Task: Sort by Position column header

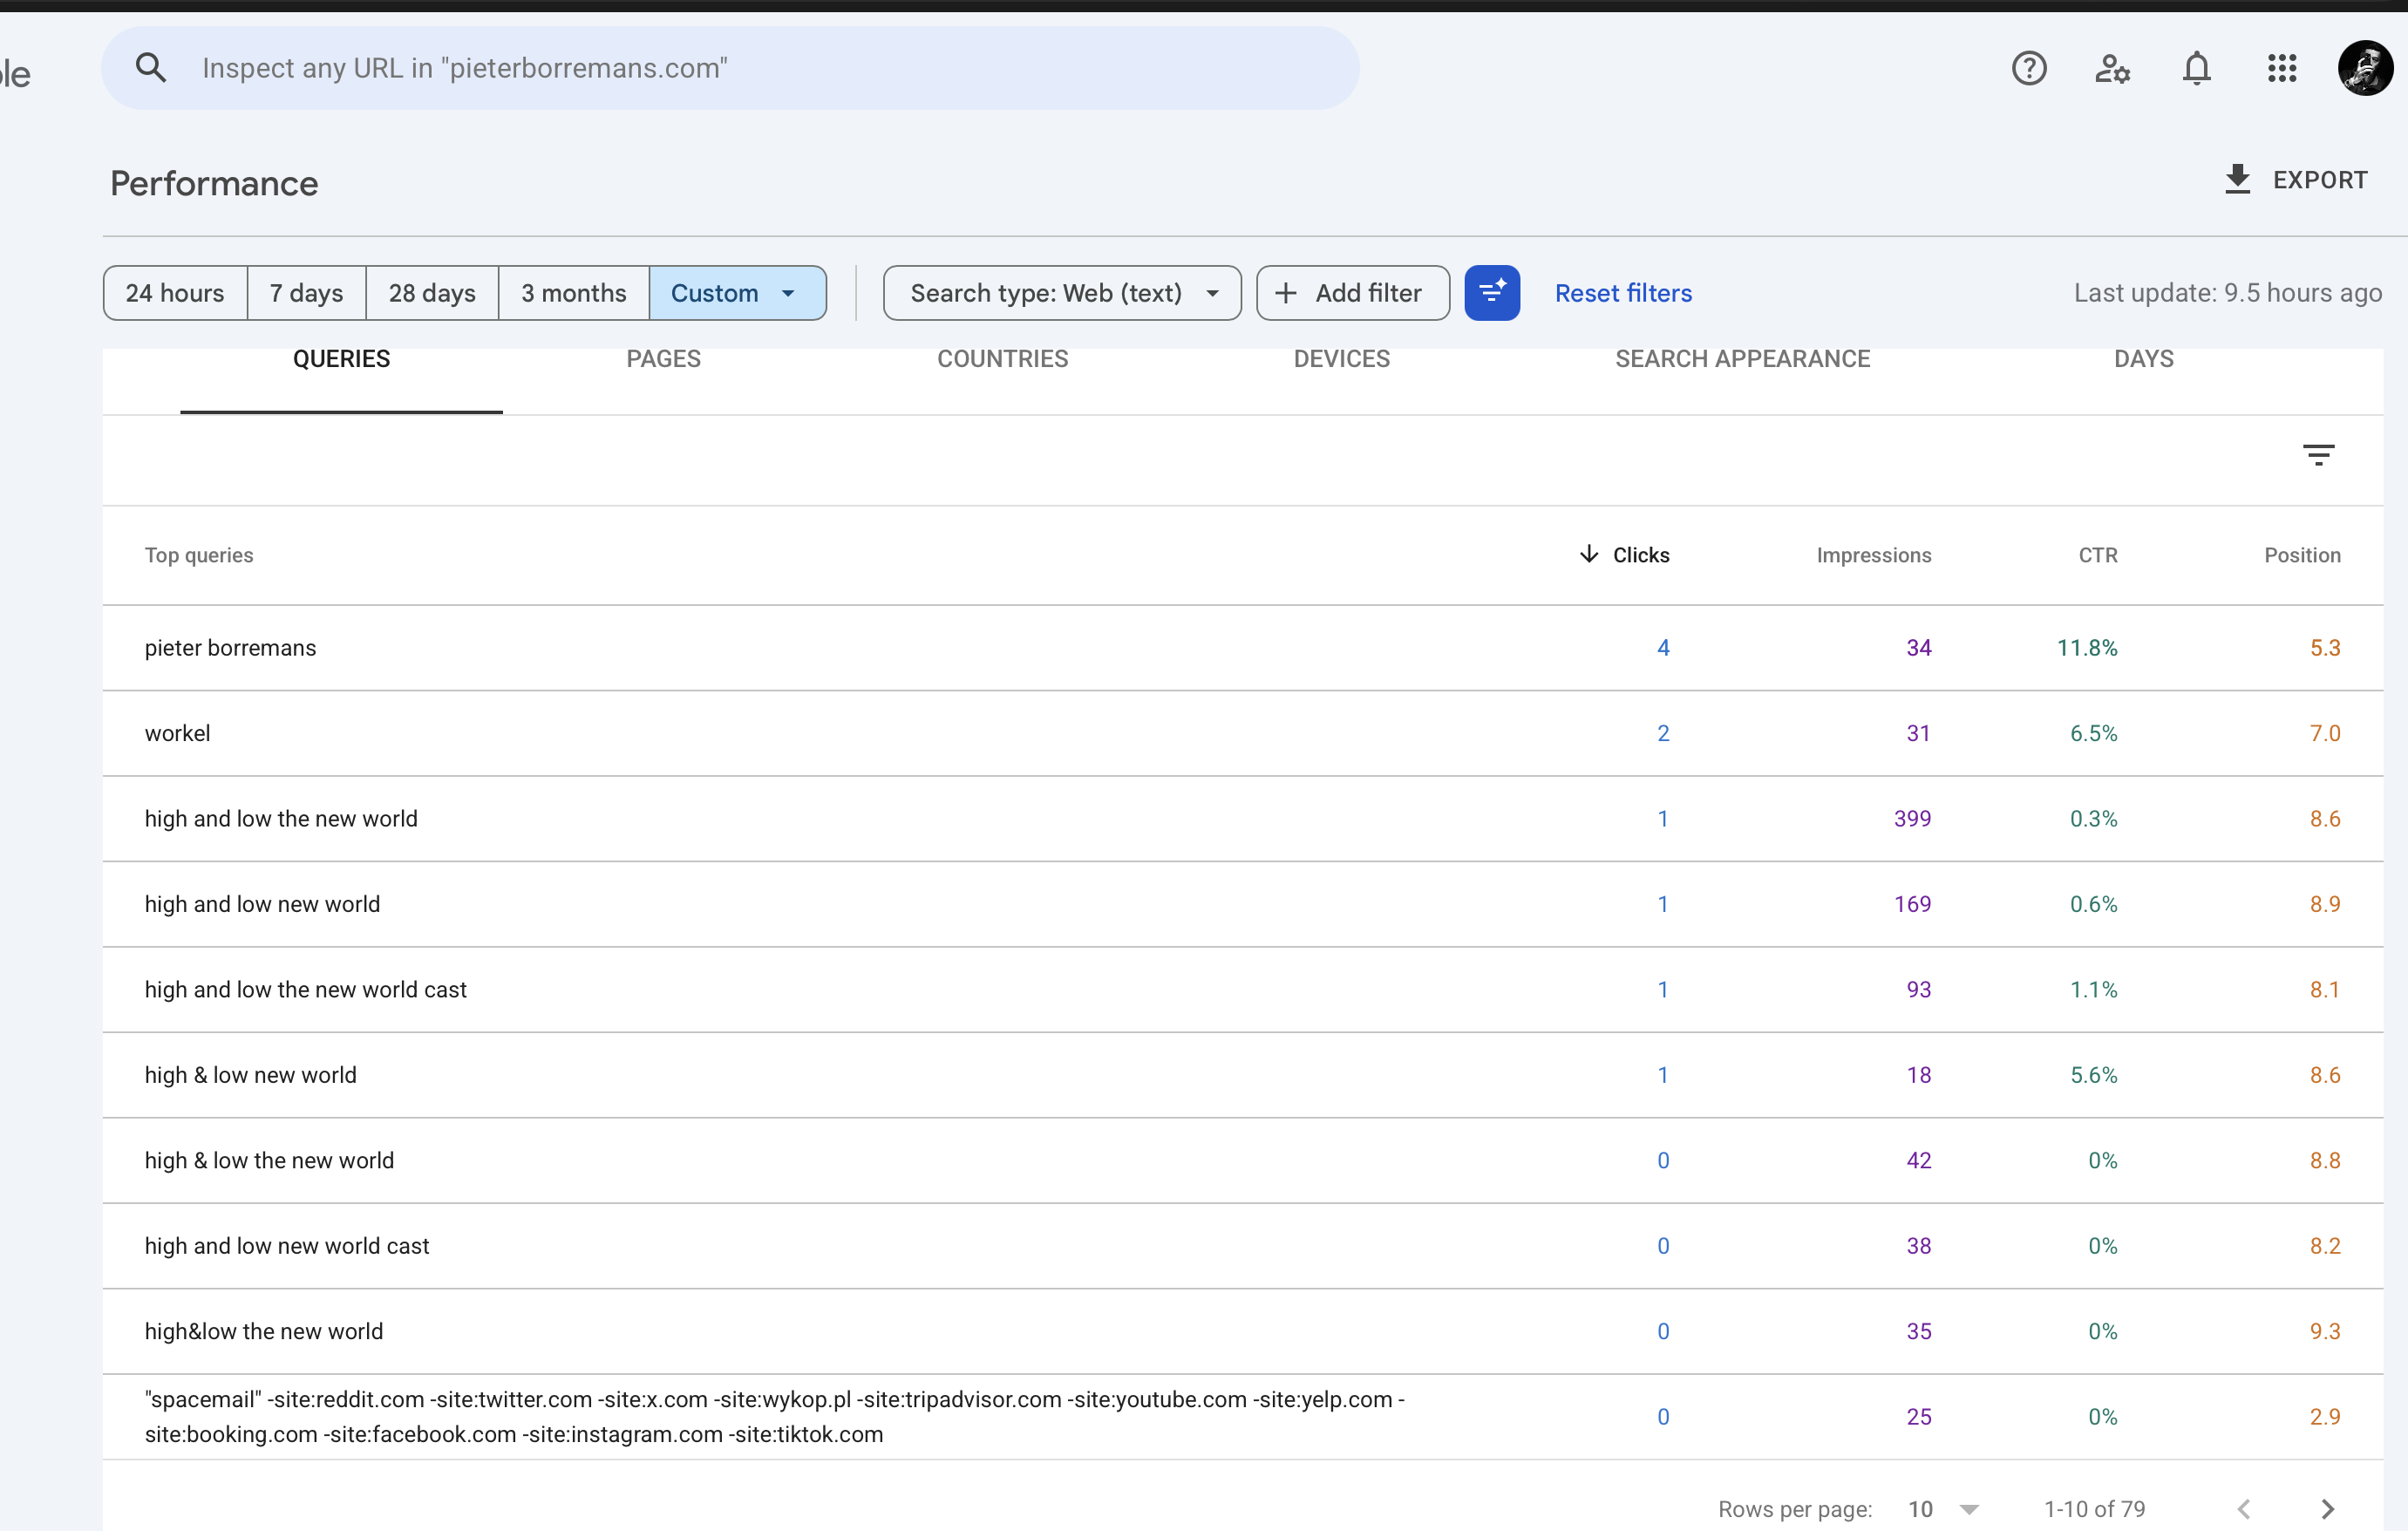Action: pyautogui.click(x=2302, y=555)
